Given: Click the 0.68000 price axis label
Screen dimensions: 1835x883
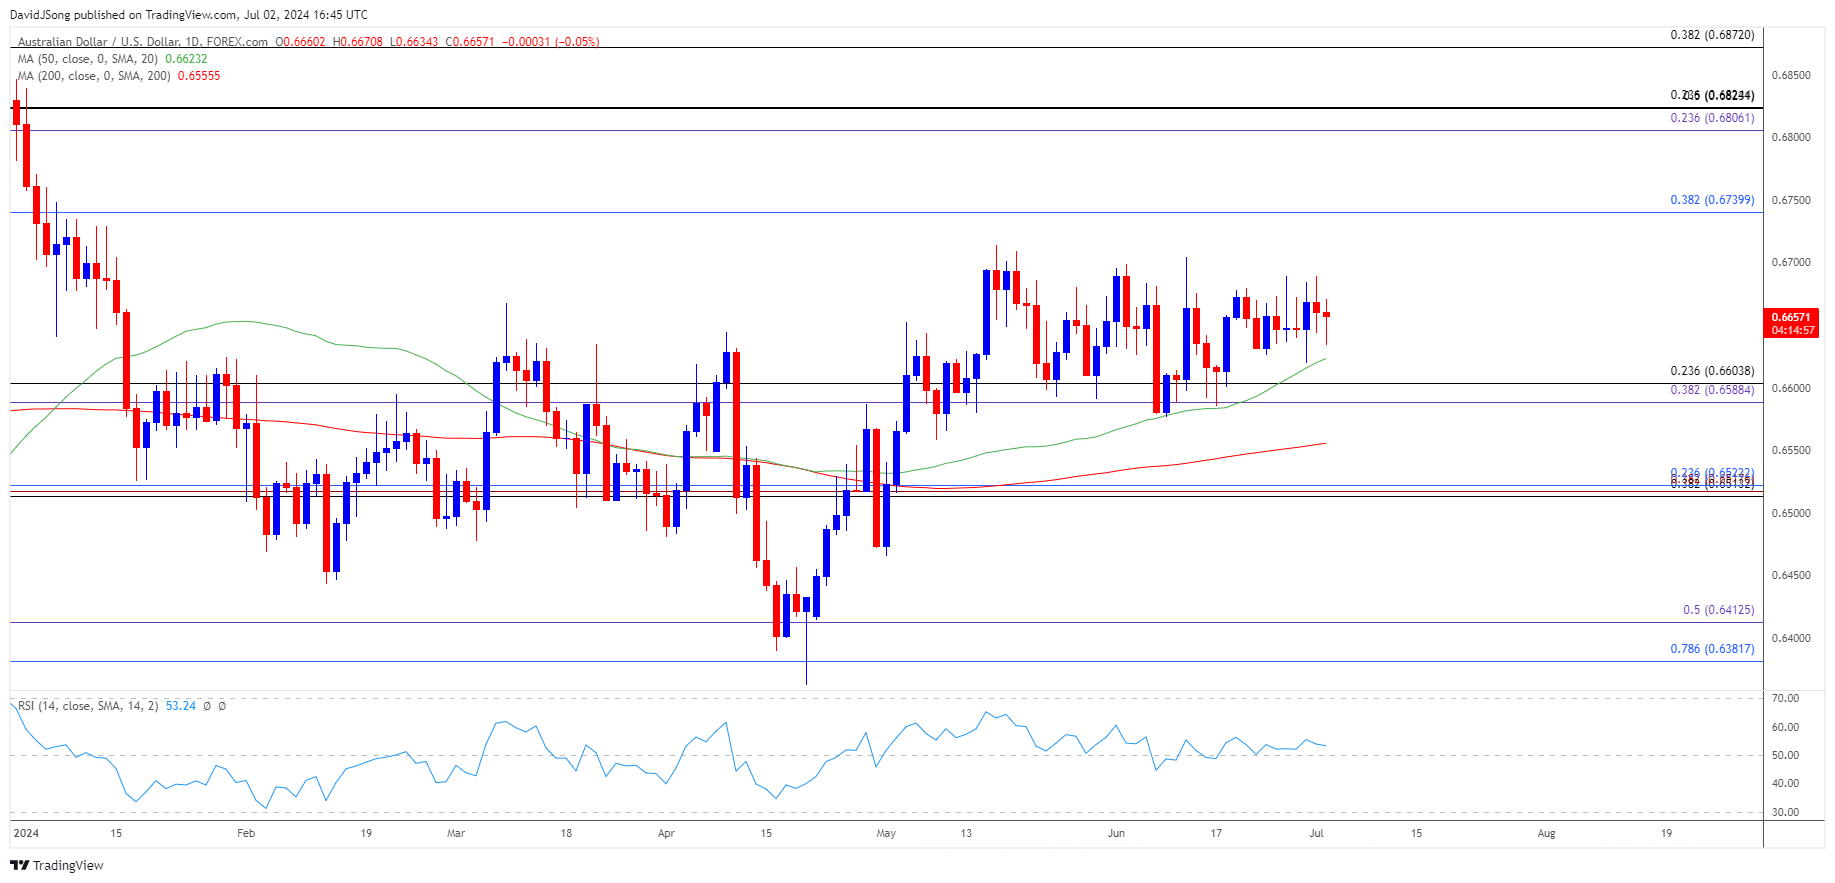Looking at the screenshot, I should pos(1791,138).
